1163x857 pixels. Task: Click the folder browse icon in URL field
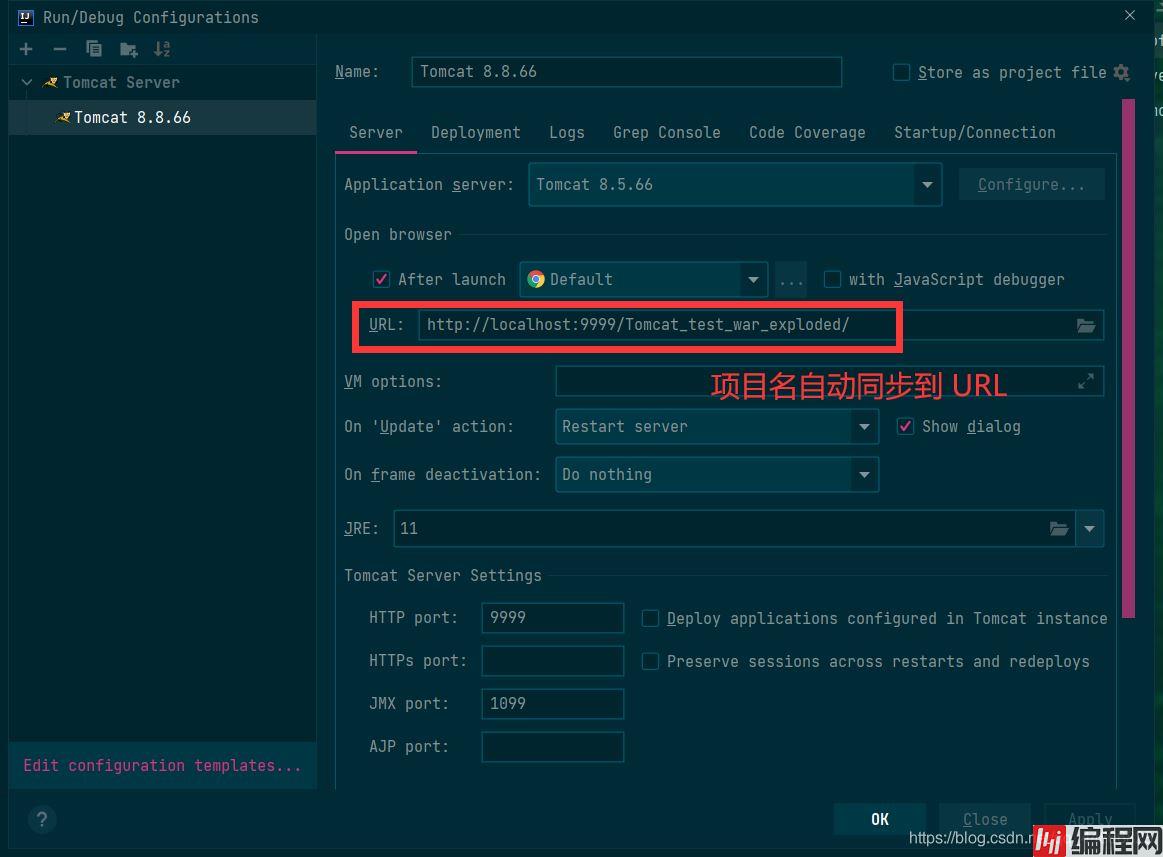[x=1085, y=325]
